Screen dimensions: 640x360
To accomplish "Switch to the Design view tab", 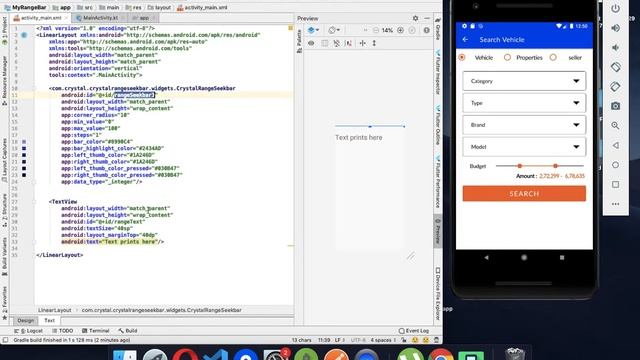I will [26, 320].
